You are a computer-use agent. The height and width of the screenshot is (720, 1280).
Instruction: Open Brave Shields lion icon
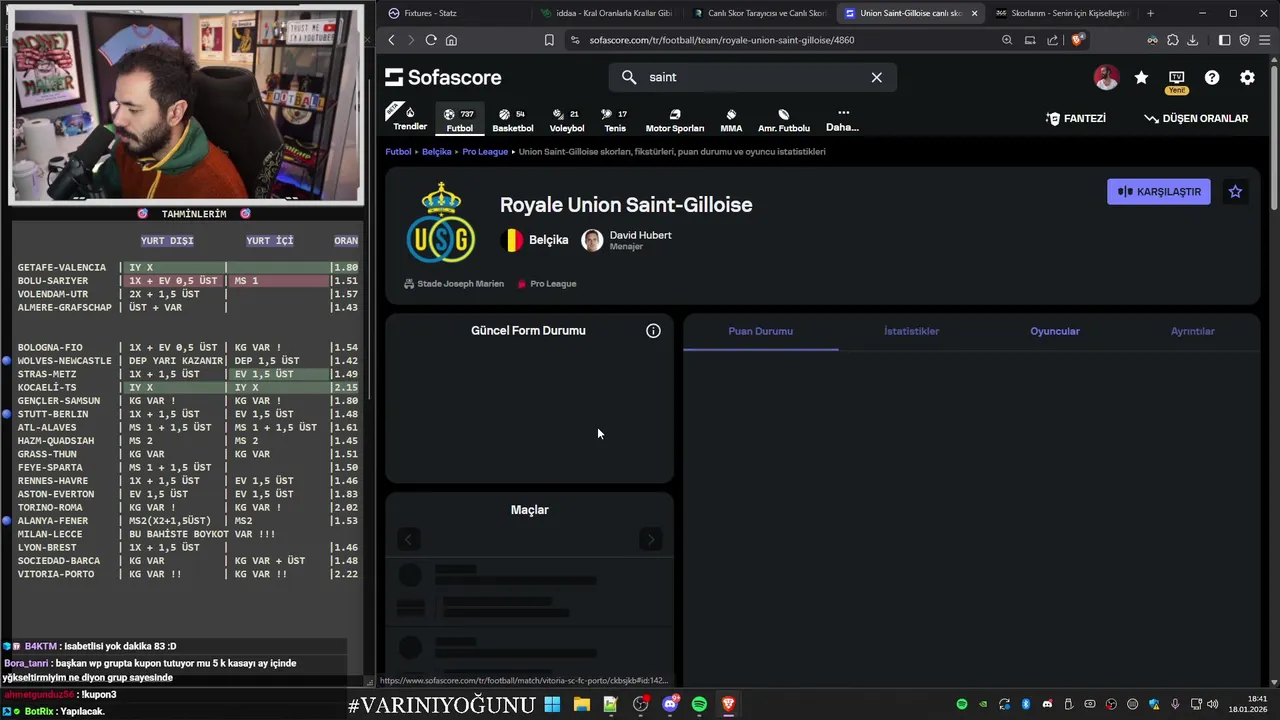pos(1077,40)
